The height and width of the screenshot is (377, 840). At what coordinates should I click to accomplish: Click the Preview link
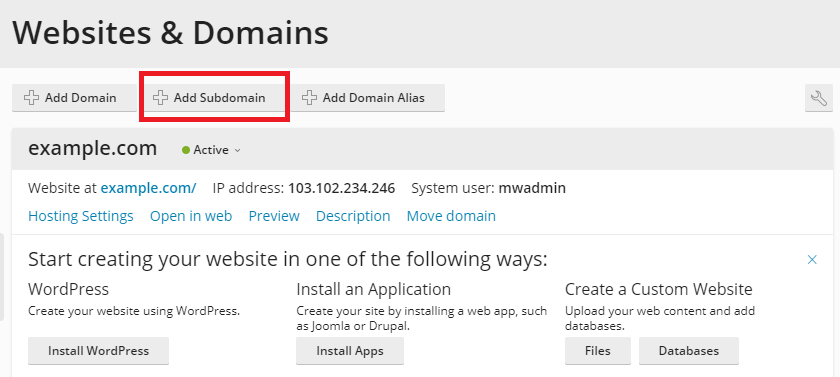pos(274,216)
